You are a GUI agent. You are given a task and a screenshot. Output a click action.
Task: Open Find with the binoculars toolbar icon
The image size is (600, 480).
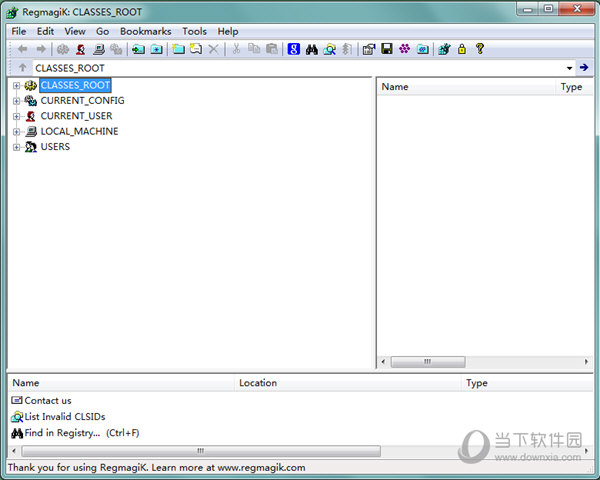pyautogui.click(x=311, y=49)
